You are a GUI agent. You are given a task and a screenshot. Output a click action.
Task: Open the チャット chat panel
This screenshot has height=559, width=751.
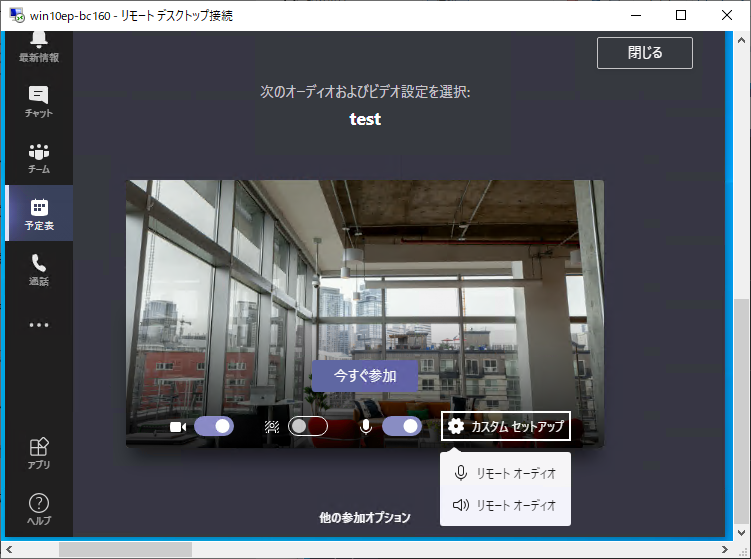click(39, 102)
